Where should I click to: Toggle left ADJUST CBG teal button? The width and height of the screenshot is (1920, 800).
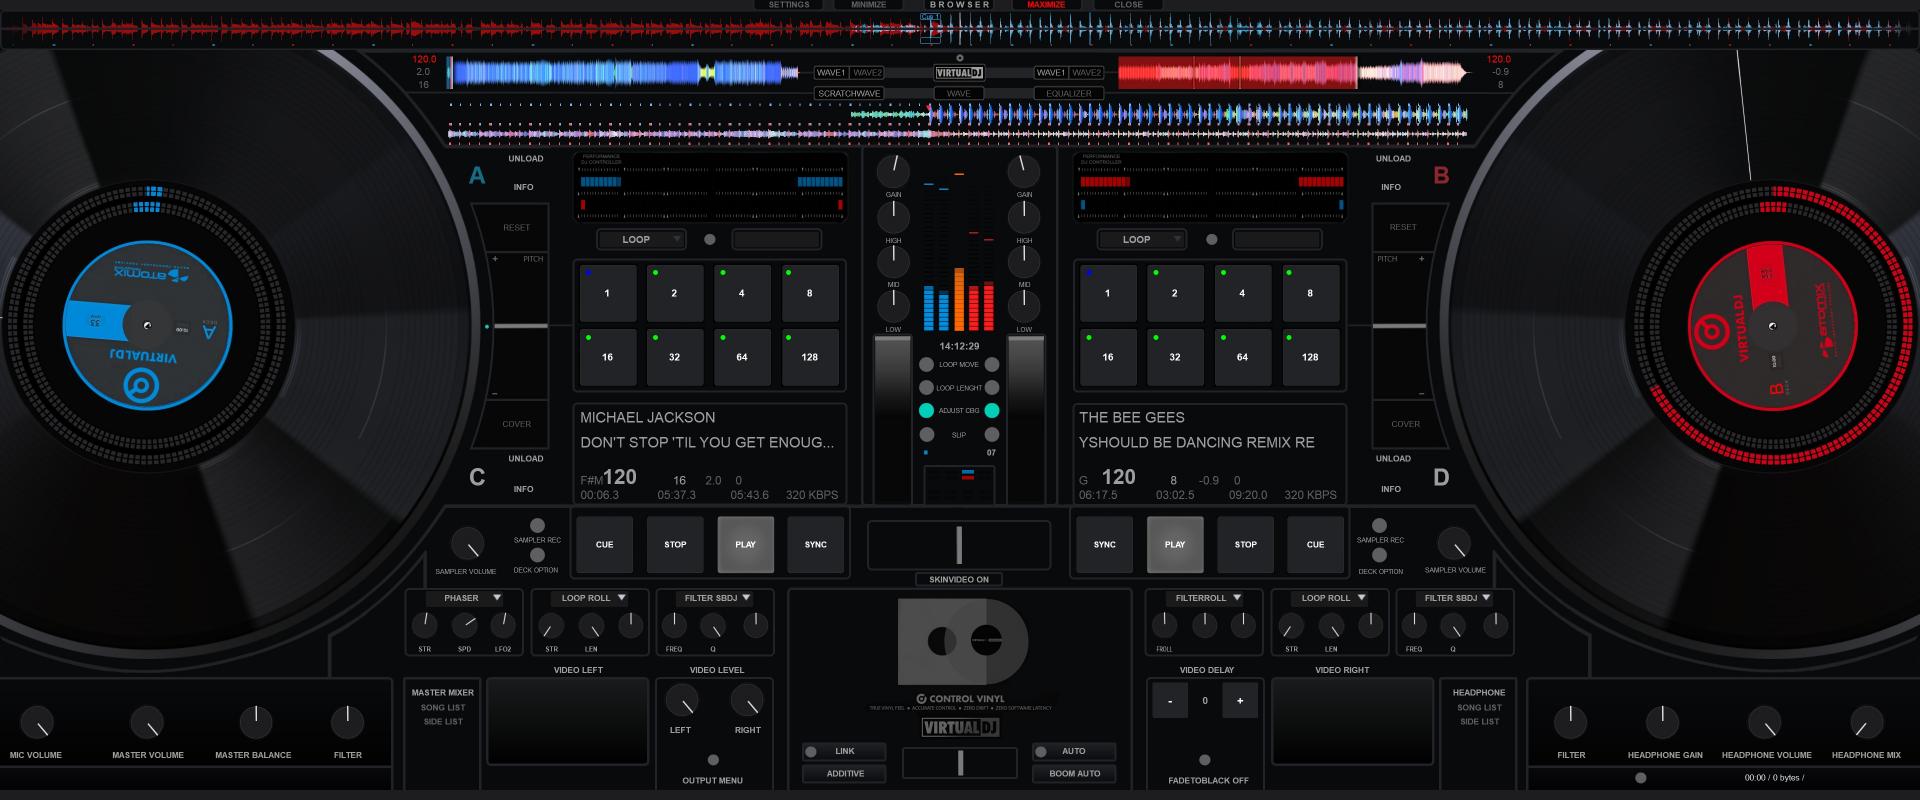927,411
